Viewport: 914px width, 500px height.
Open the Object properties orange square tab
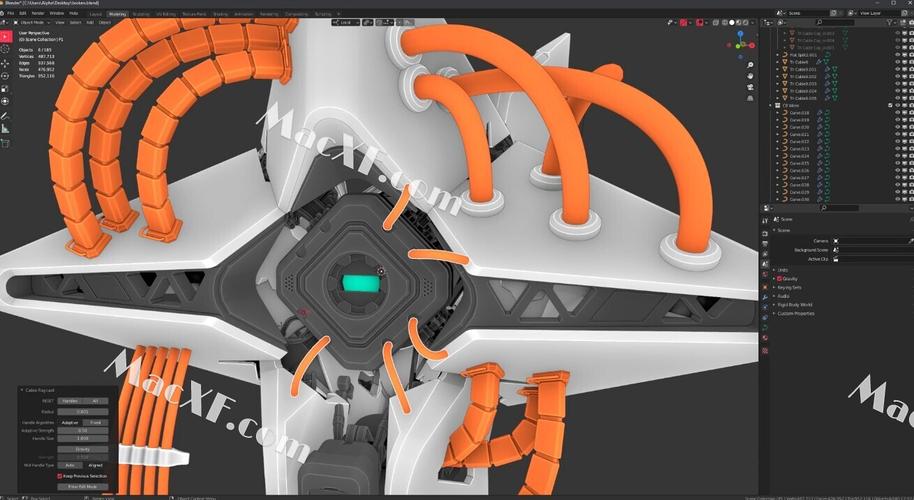pos(765,287)
